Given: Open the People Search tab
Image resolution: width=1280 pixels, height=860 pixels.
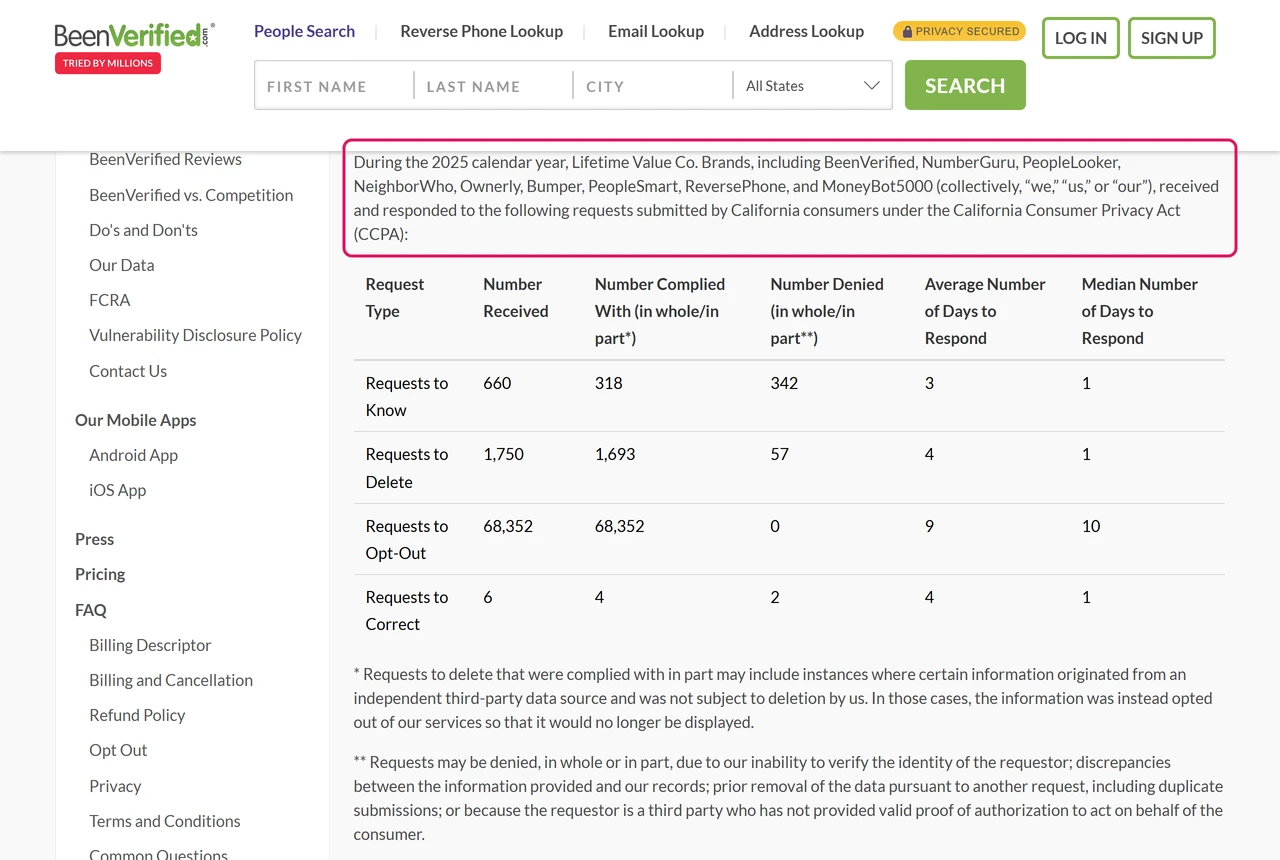Looking at the screenshot, I should tap(304, 31).
